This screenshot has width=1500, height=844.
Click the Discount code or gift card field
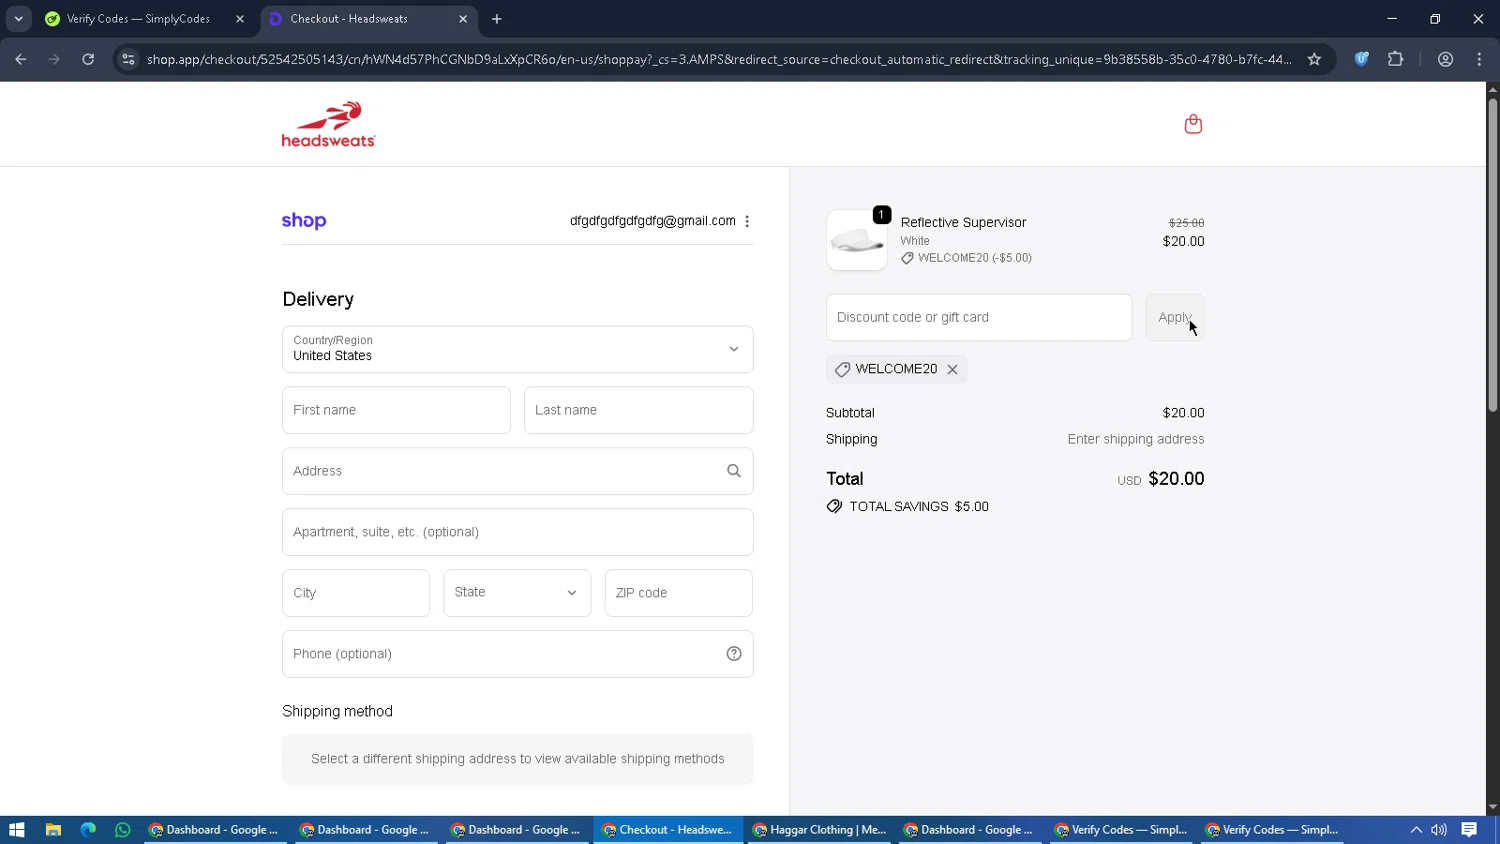(978, 317)
